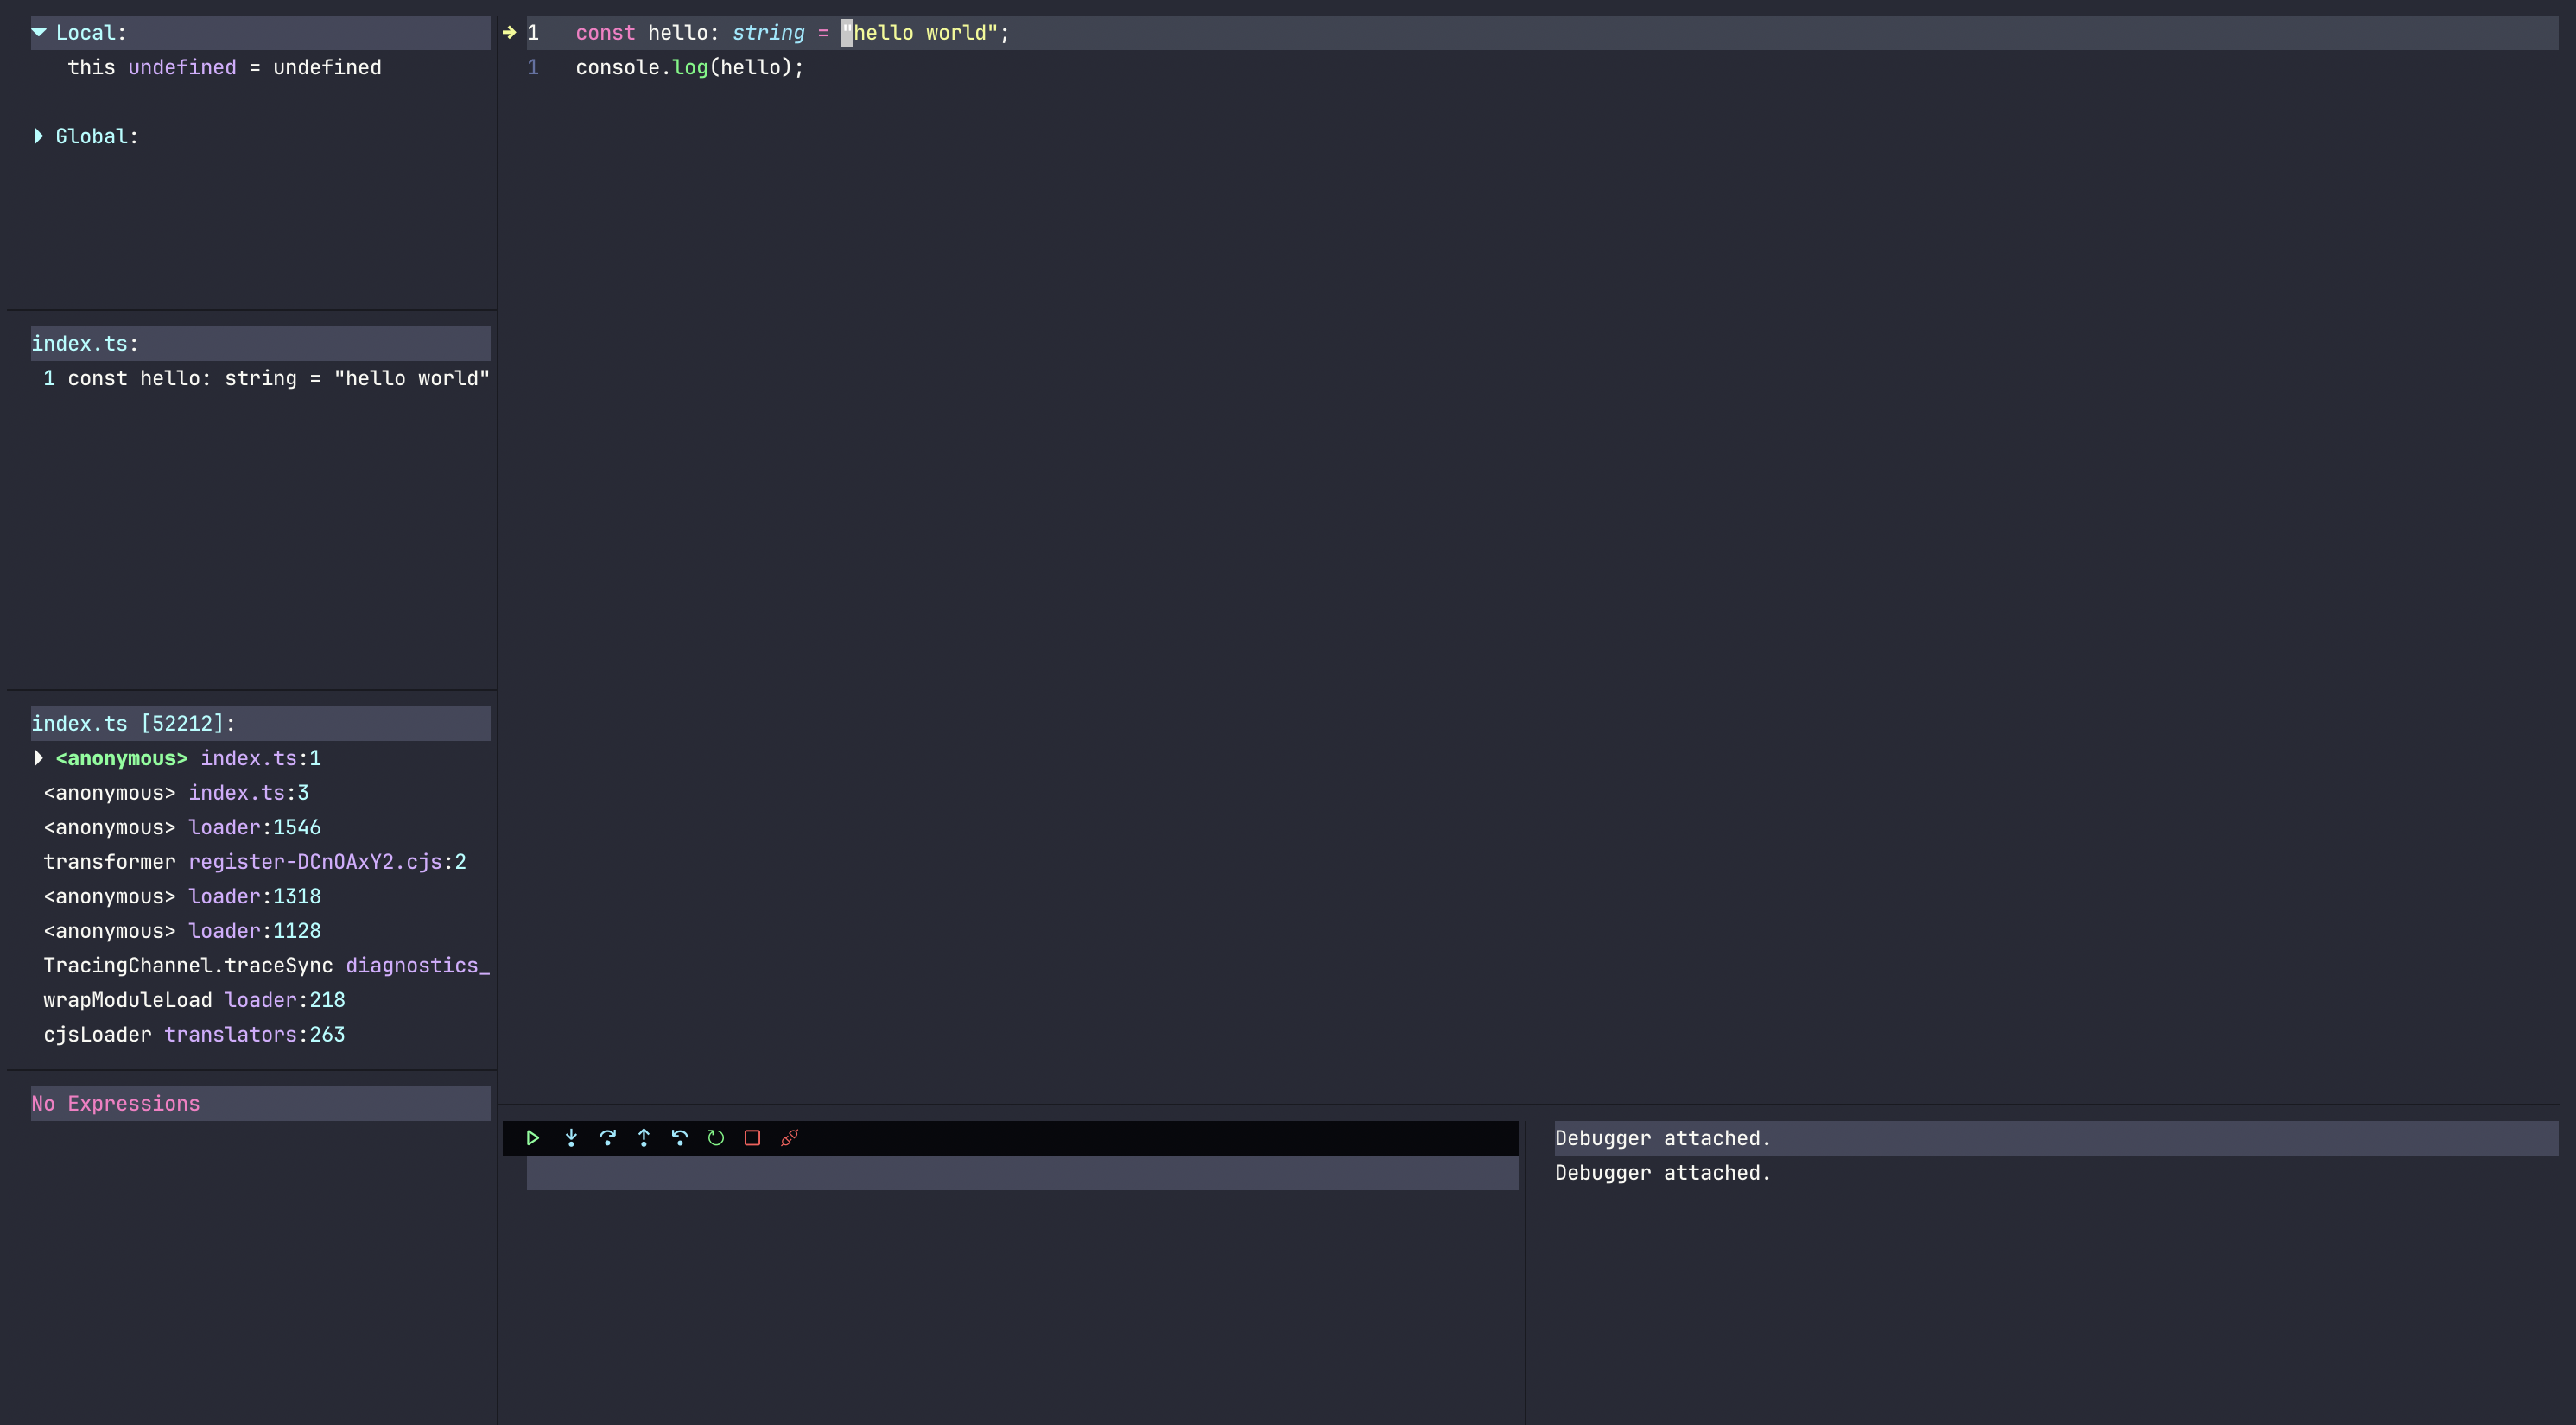Select the wrapModuleLoad loader:218 frame
The width and height of the screenshot is (2576, 1425).
194,1000
